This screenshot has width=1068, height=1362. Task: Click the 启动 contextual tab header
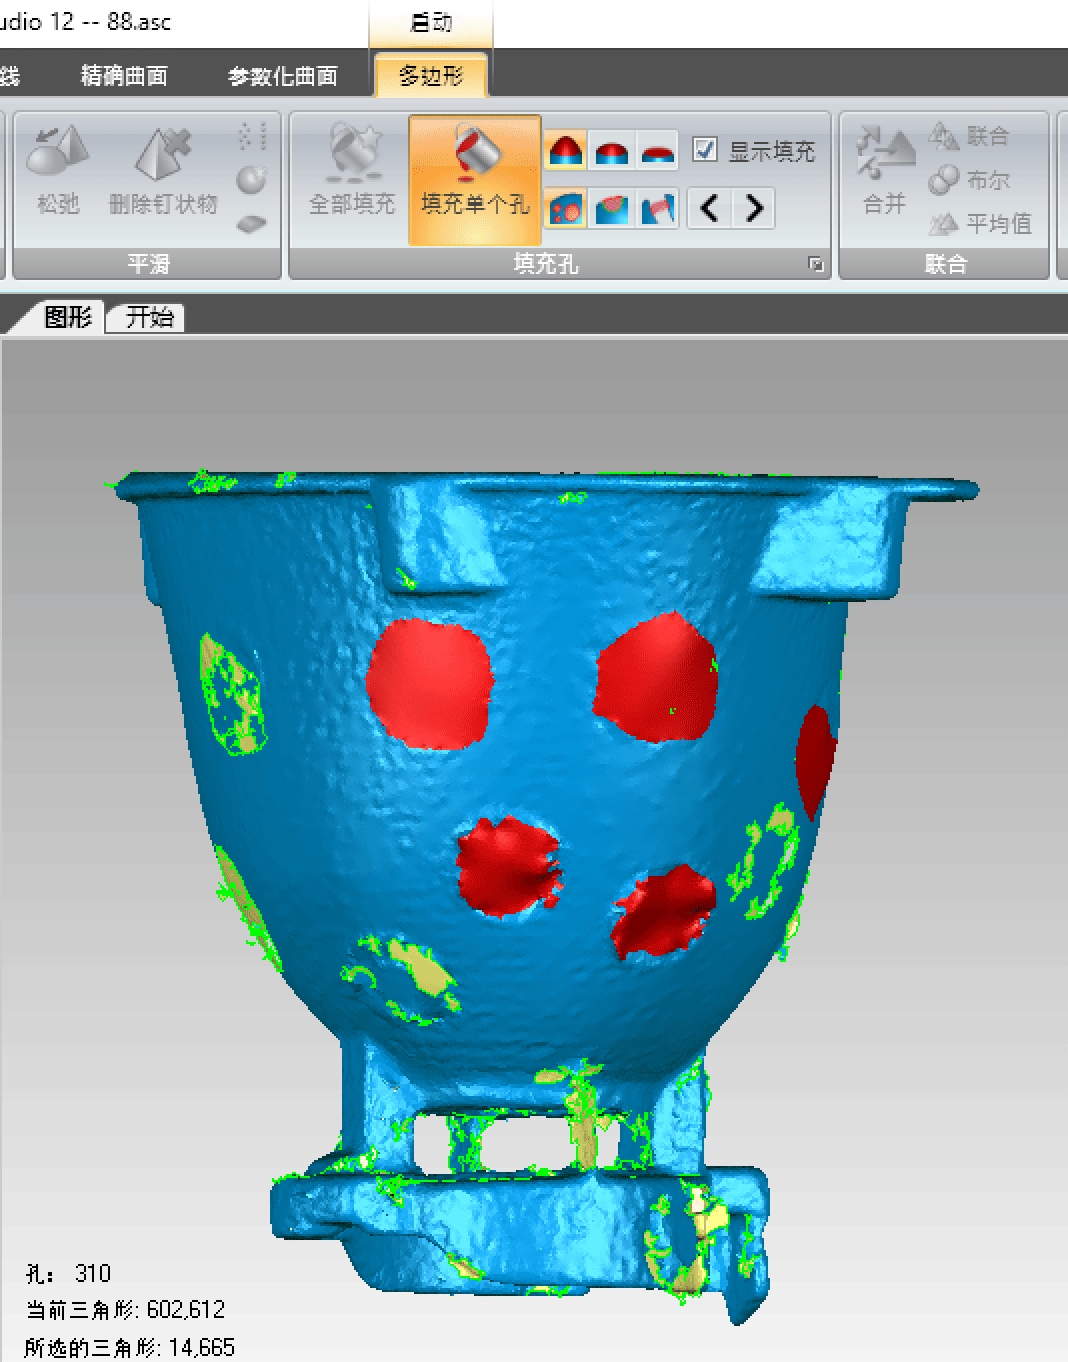pos(431,23)
